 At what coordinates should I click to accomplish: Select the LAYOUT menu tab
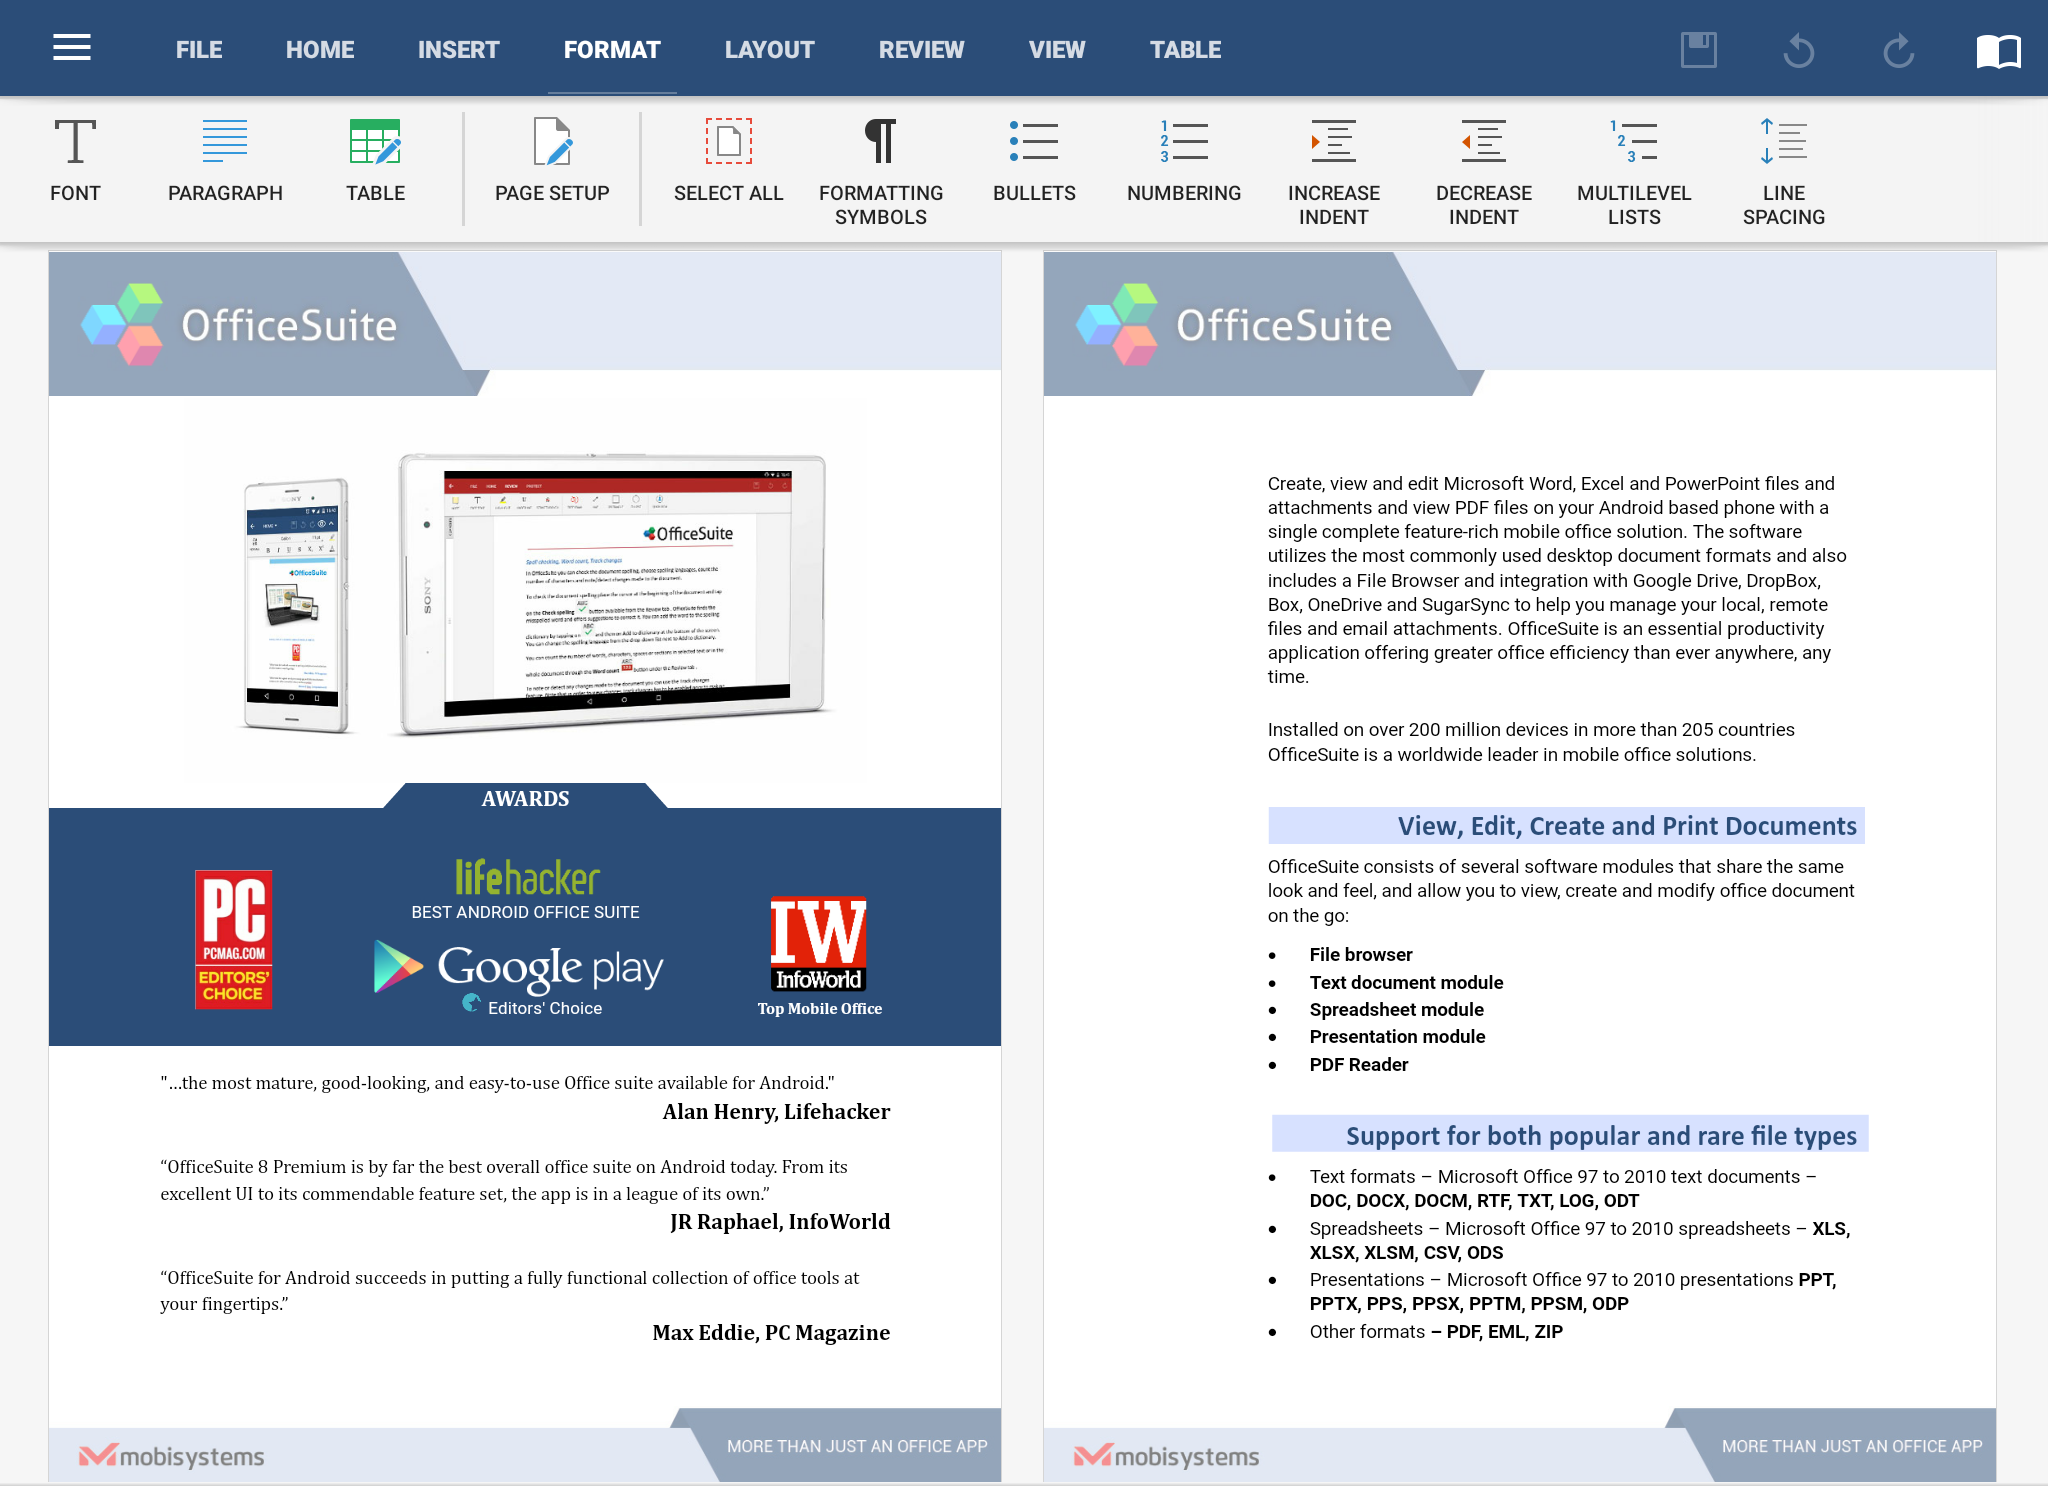(770, 49)
